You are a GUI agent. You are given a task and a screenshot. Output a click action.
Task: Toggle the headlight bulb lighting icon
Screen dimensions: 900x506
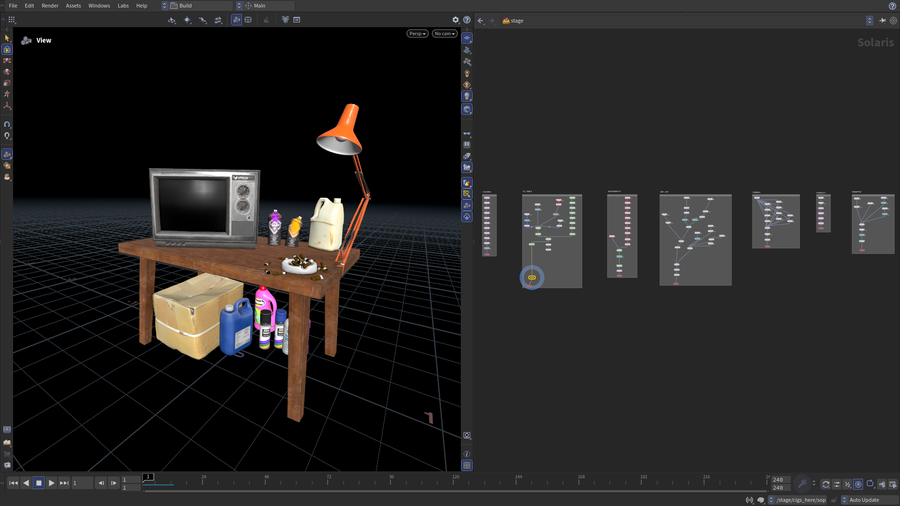tap(467, 96)
